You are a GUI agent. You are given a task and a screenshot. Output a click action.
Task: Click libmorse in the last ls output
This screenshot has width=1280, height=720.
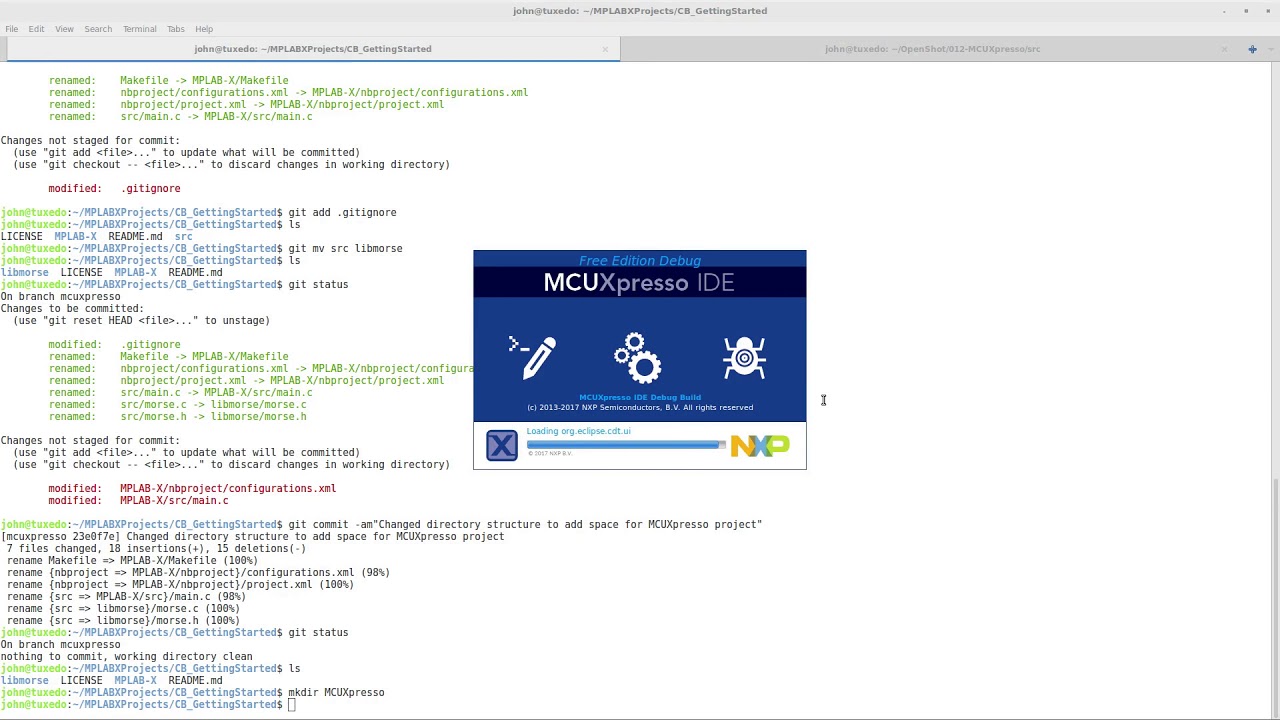tap(24, 680)
